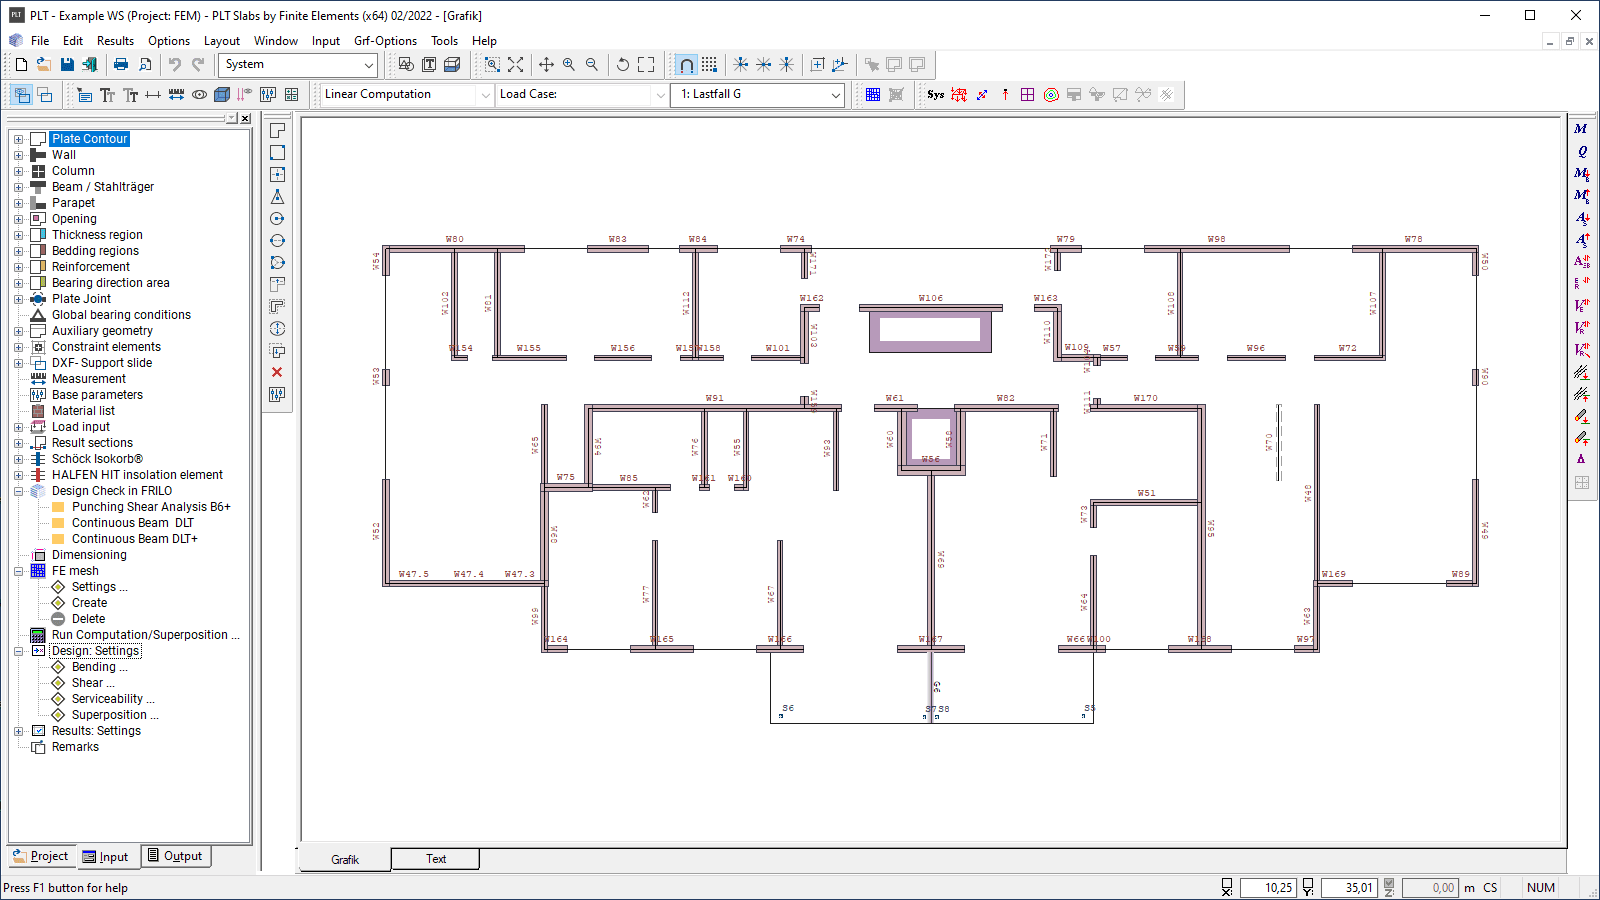This screenshot has height=900, width=1600.
Task: Toggle the dotted grid display button
Action: pyautogui.click(x=709, y=64)
